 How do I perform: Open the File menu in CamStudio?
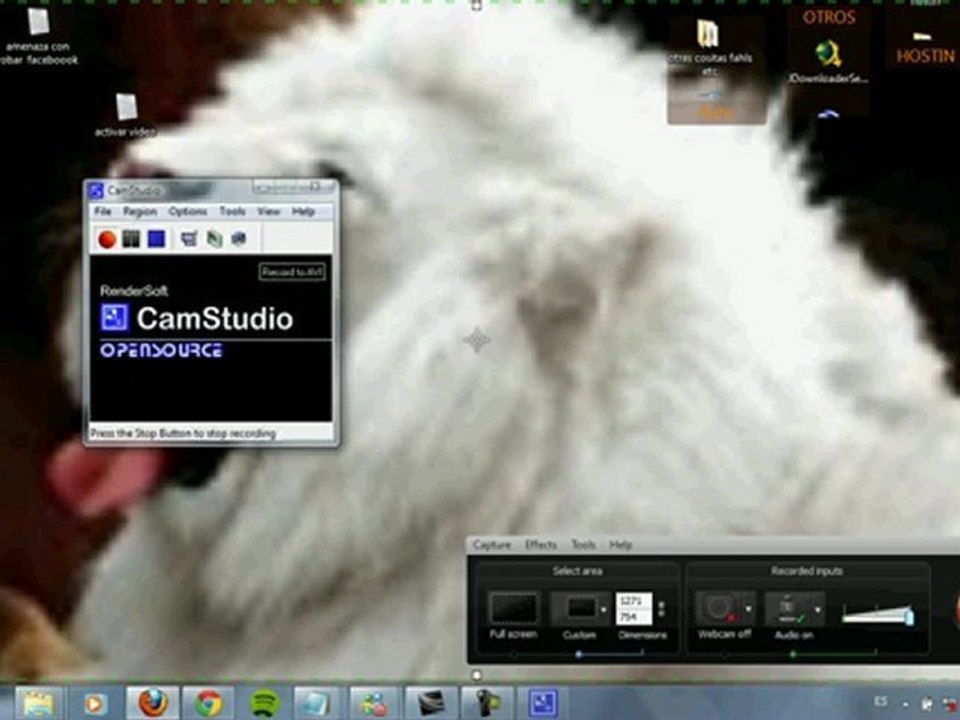pos(102,211)
